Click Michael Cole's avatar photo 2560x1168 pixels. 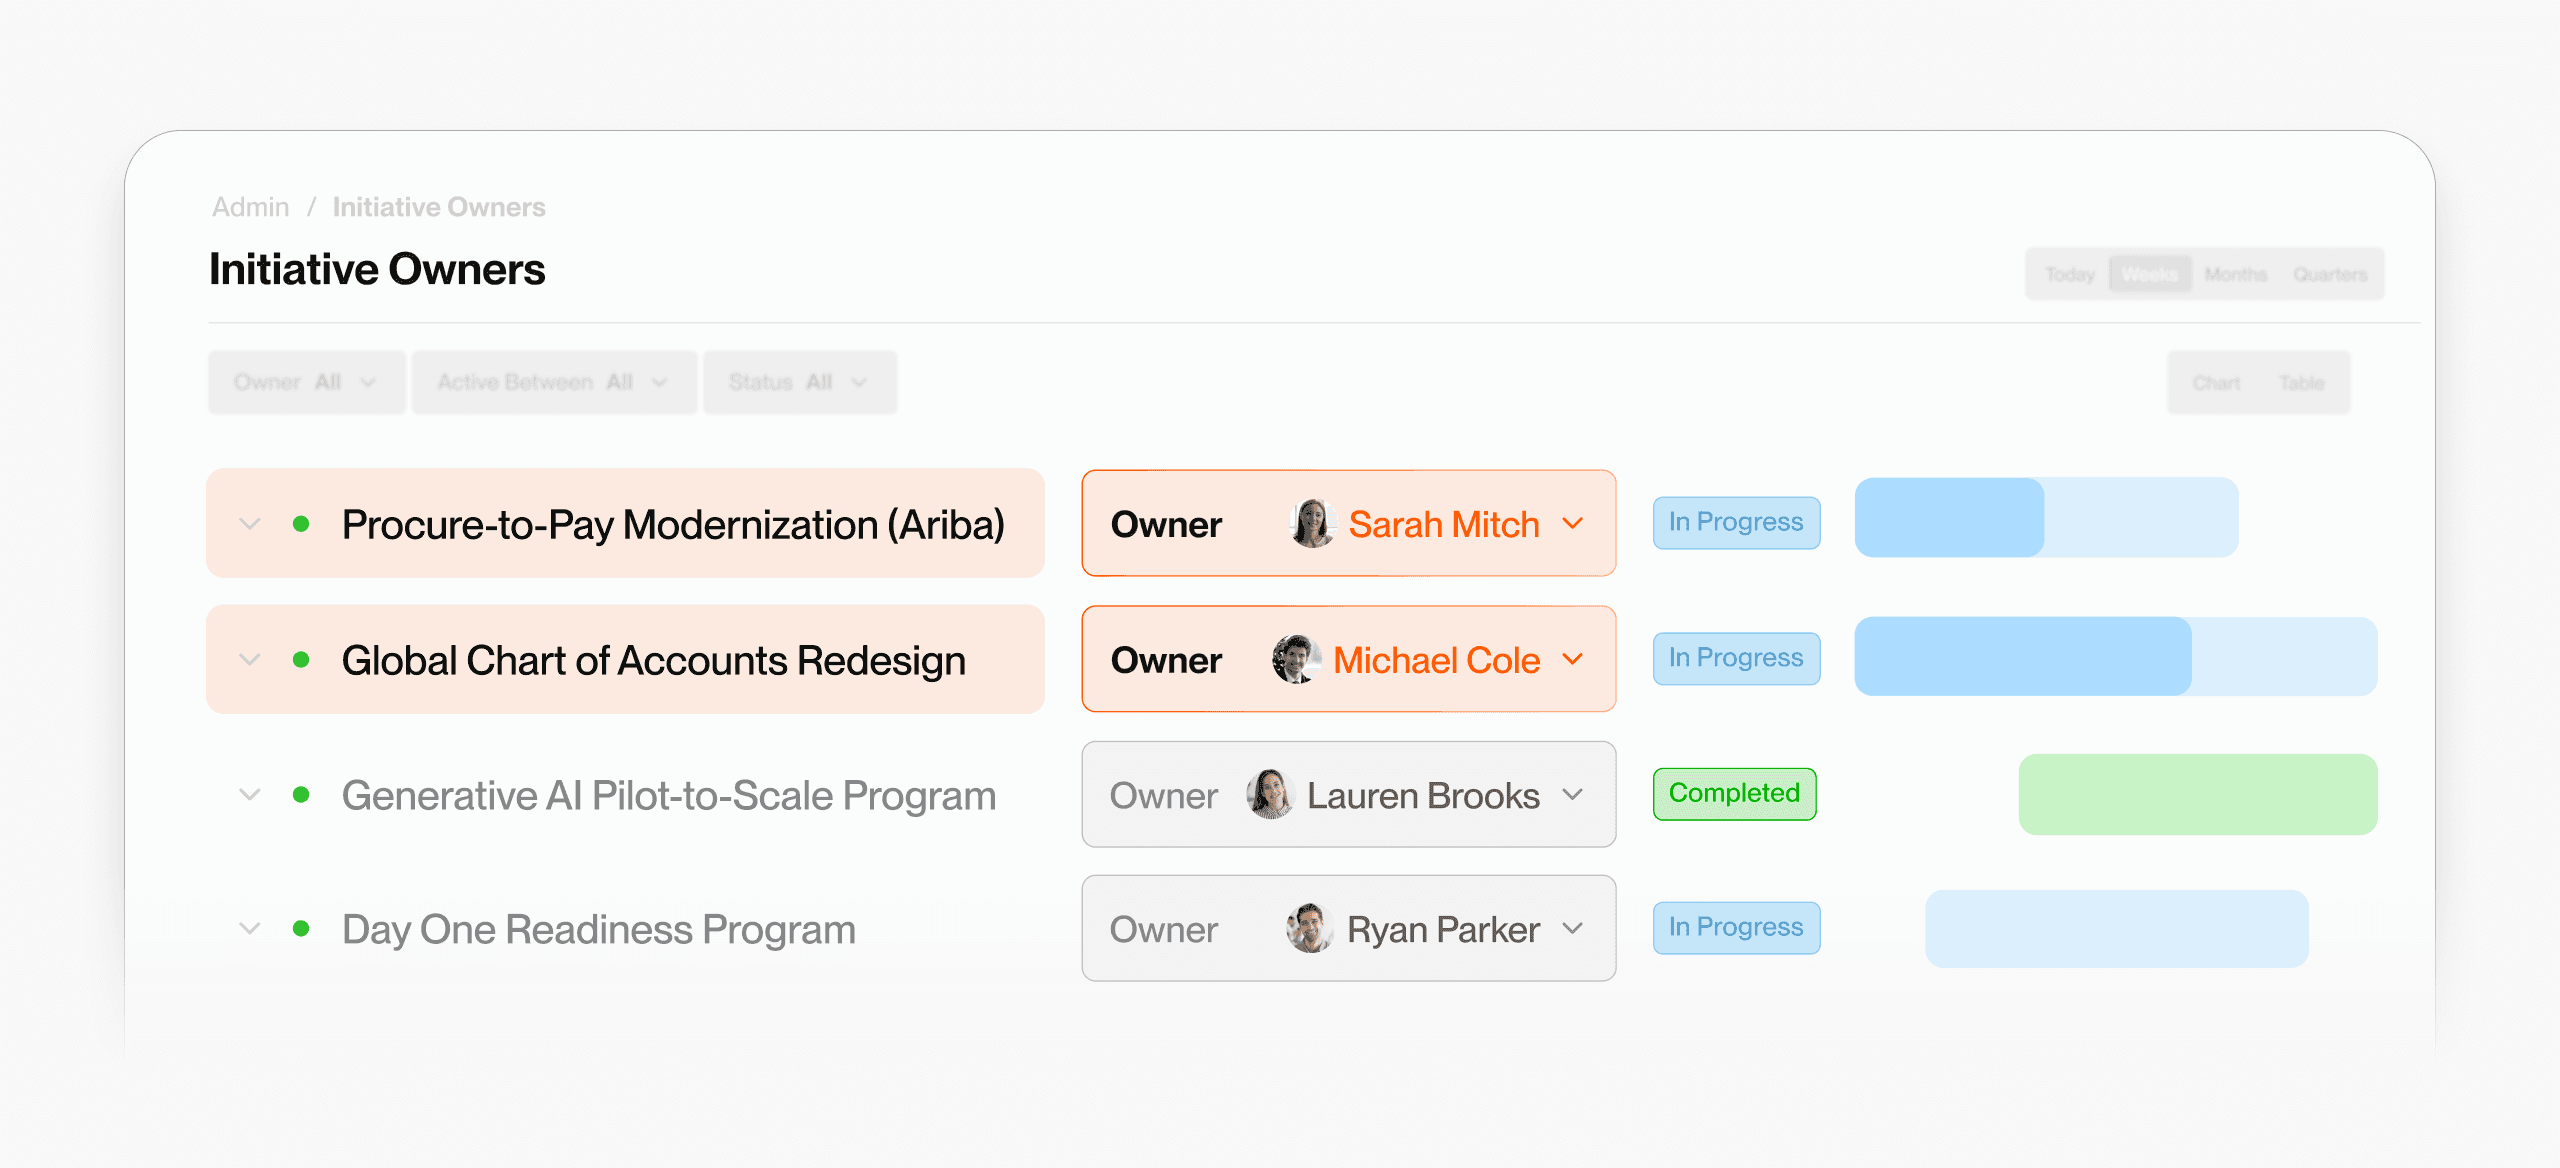point(1297,660)
